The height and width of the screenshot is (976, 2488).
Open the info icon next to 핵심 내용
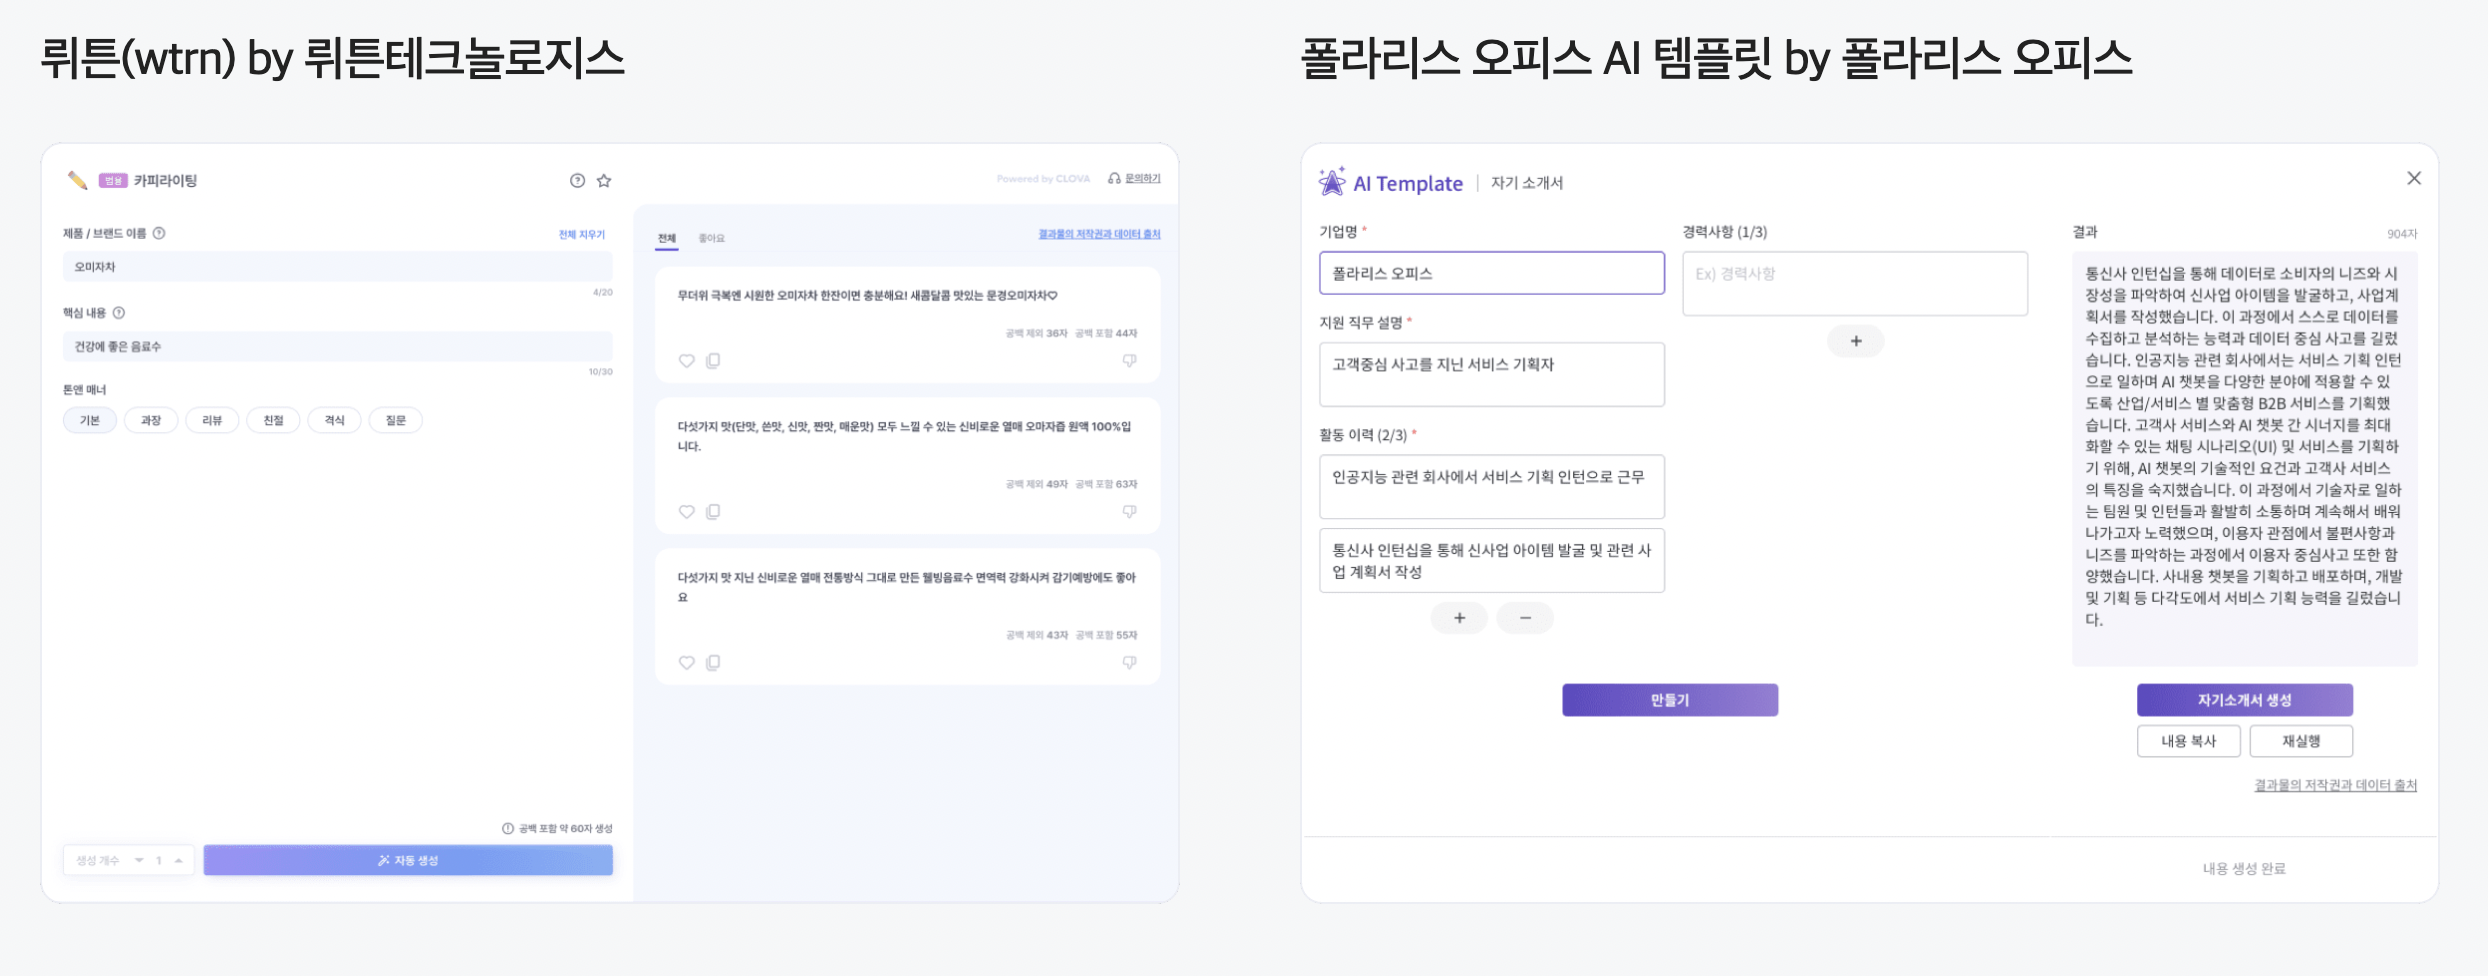(x=119, y=312)
